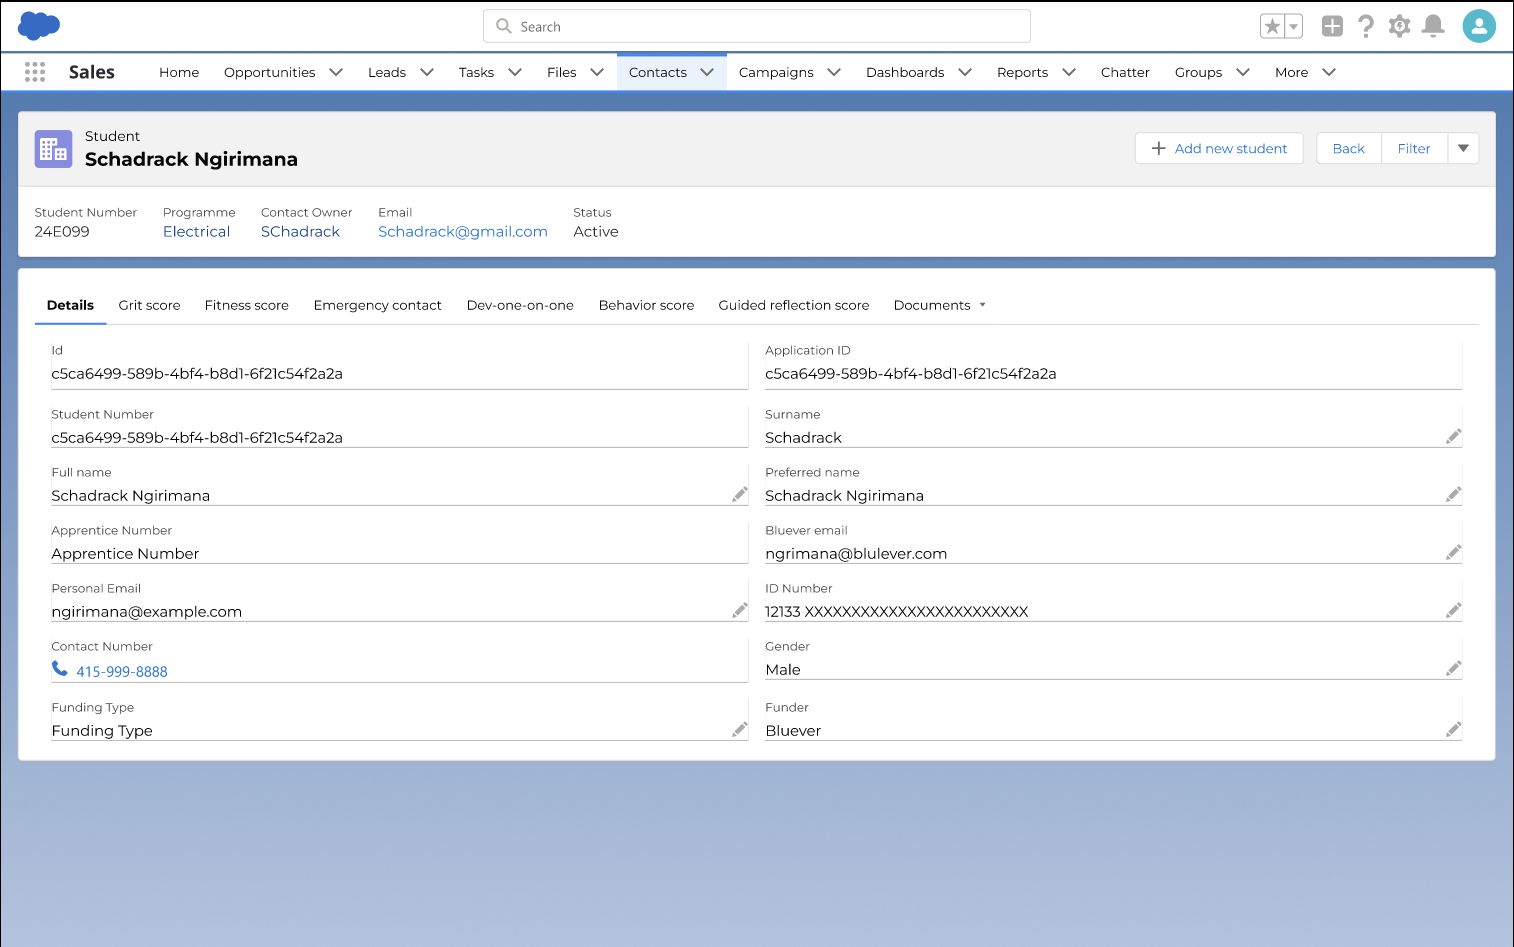Click the notifications bell icon

[x=1433, y=26]
